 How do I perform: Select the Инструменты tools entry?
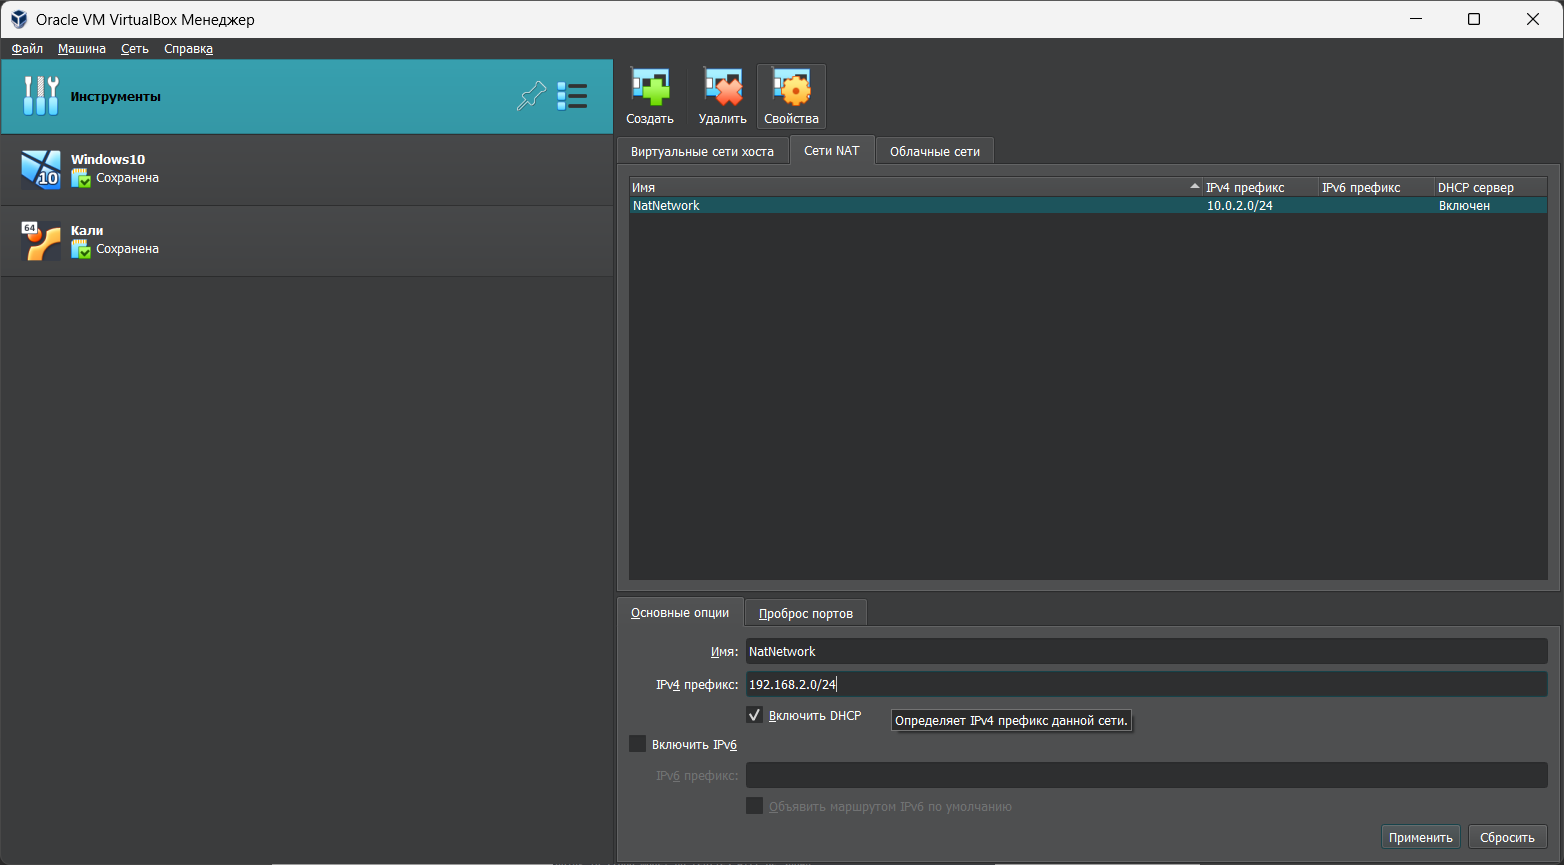306,96
